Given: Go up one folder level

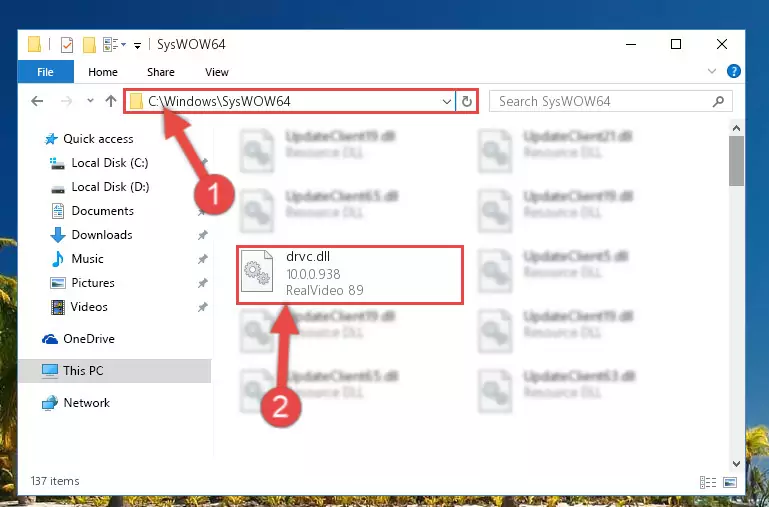Looking at the screenshot, I should point(111,101).
